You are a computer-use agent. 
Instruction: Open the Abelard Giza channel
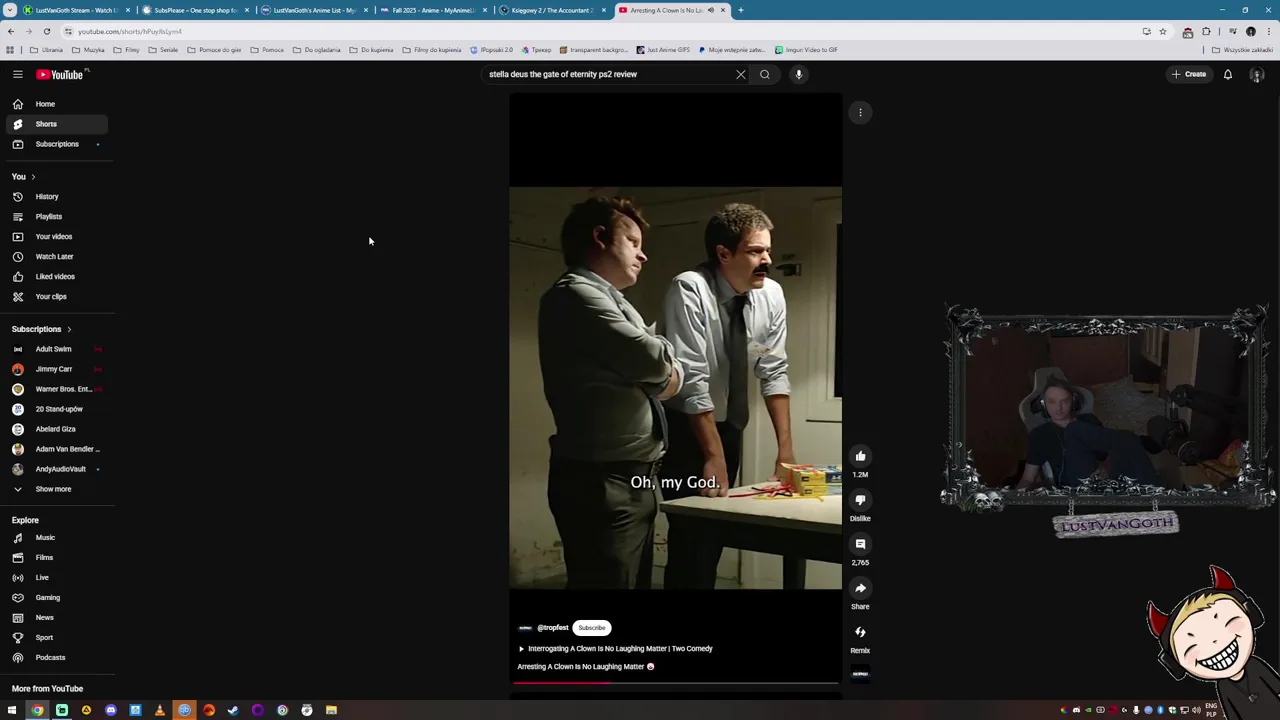point(56,429)
